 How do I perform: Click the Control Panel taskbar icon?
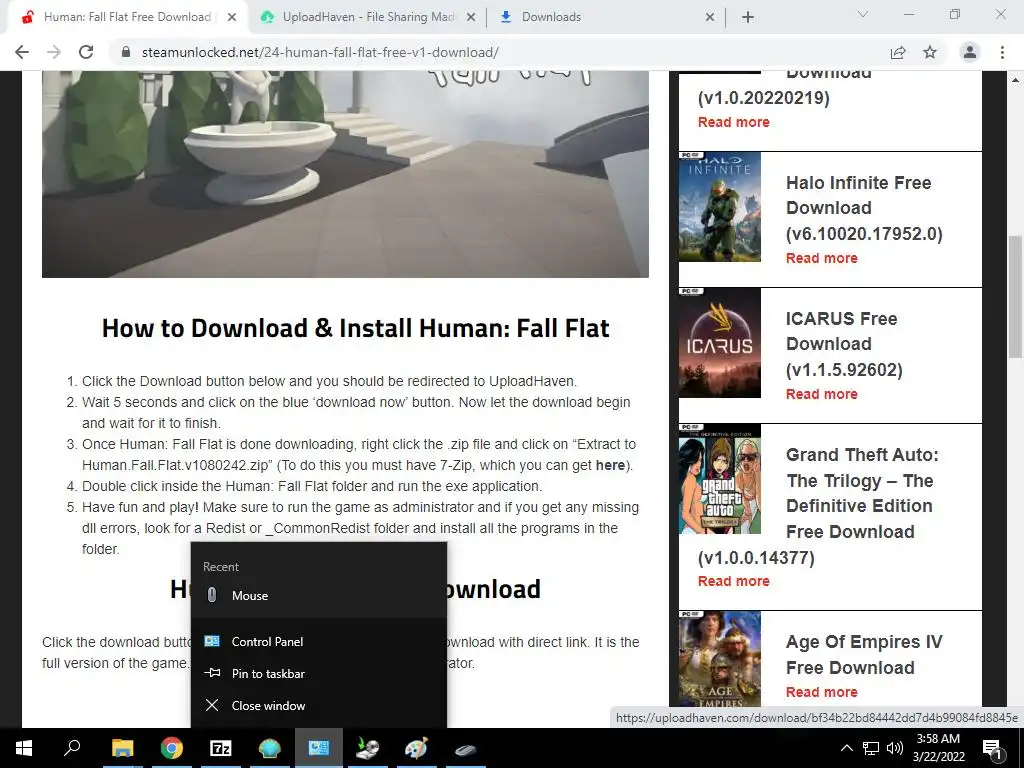(x=319, y=748)
